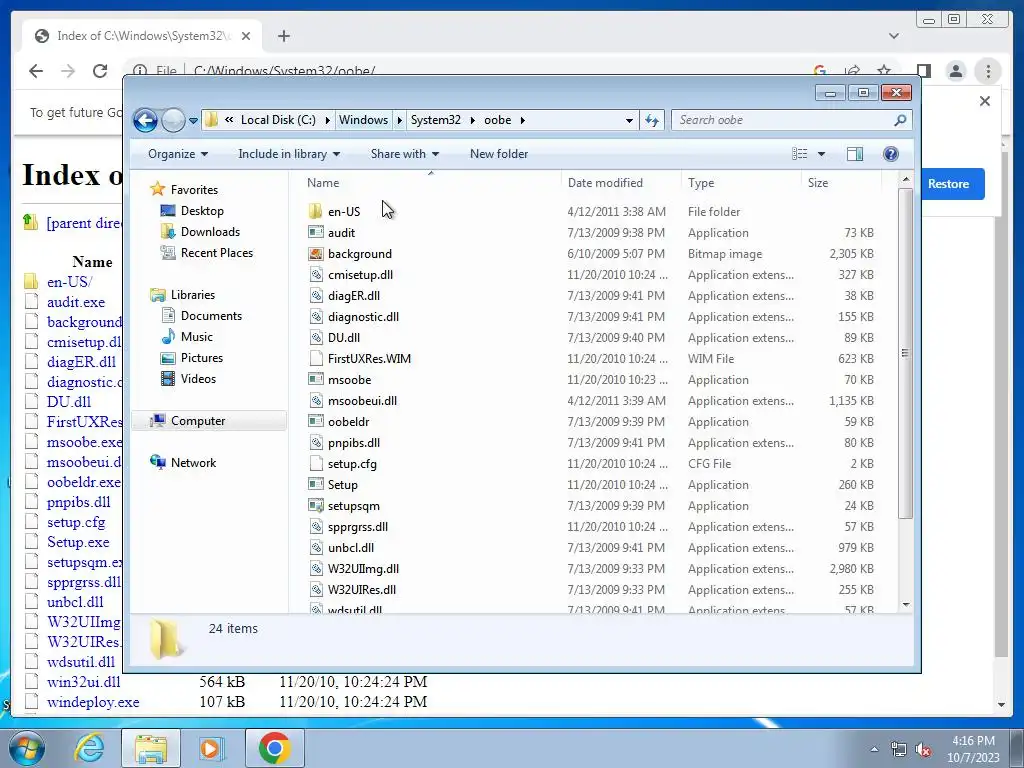Open en-US/ link in Chrome index
Image resolution: width=1024 pixels, height=768 pixels.
click(69, 281)
